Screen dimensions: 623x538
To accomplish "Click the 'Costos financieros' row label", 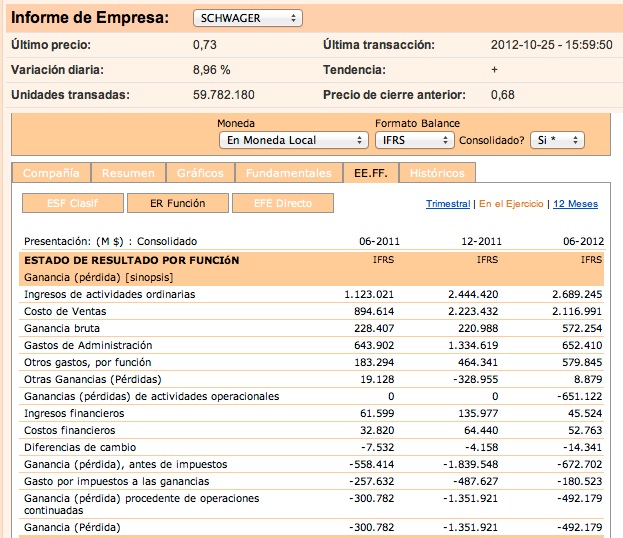I will click(70, 430).
